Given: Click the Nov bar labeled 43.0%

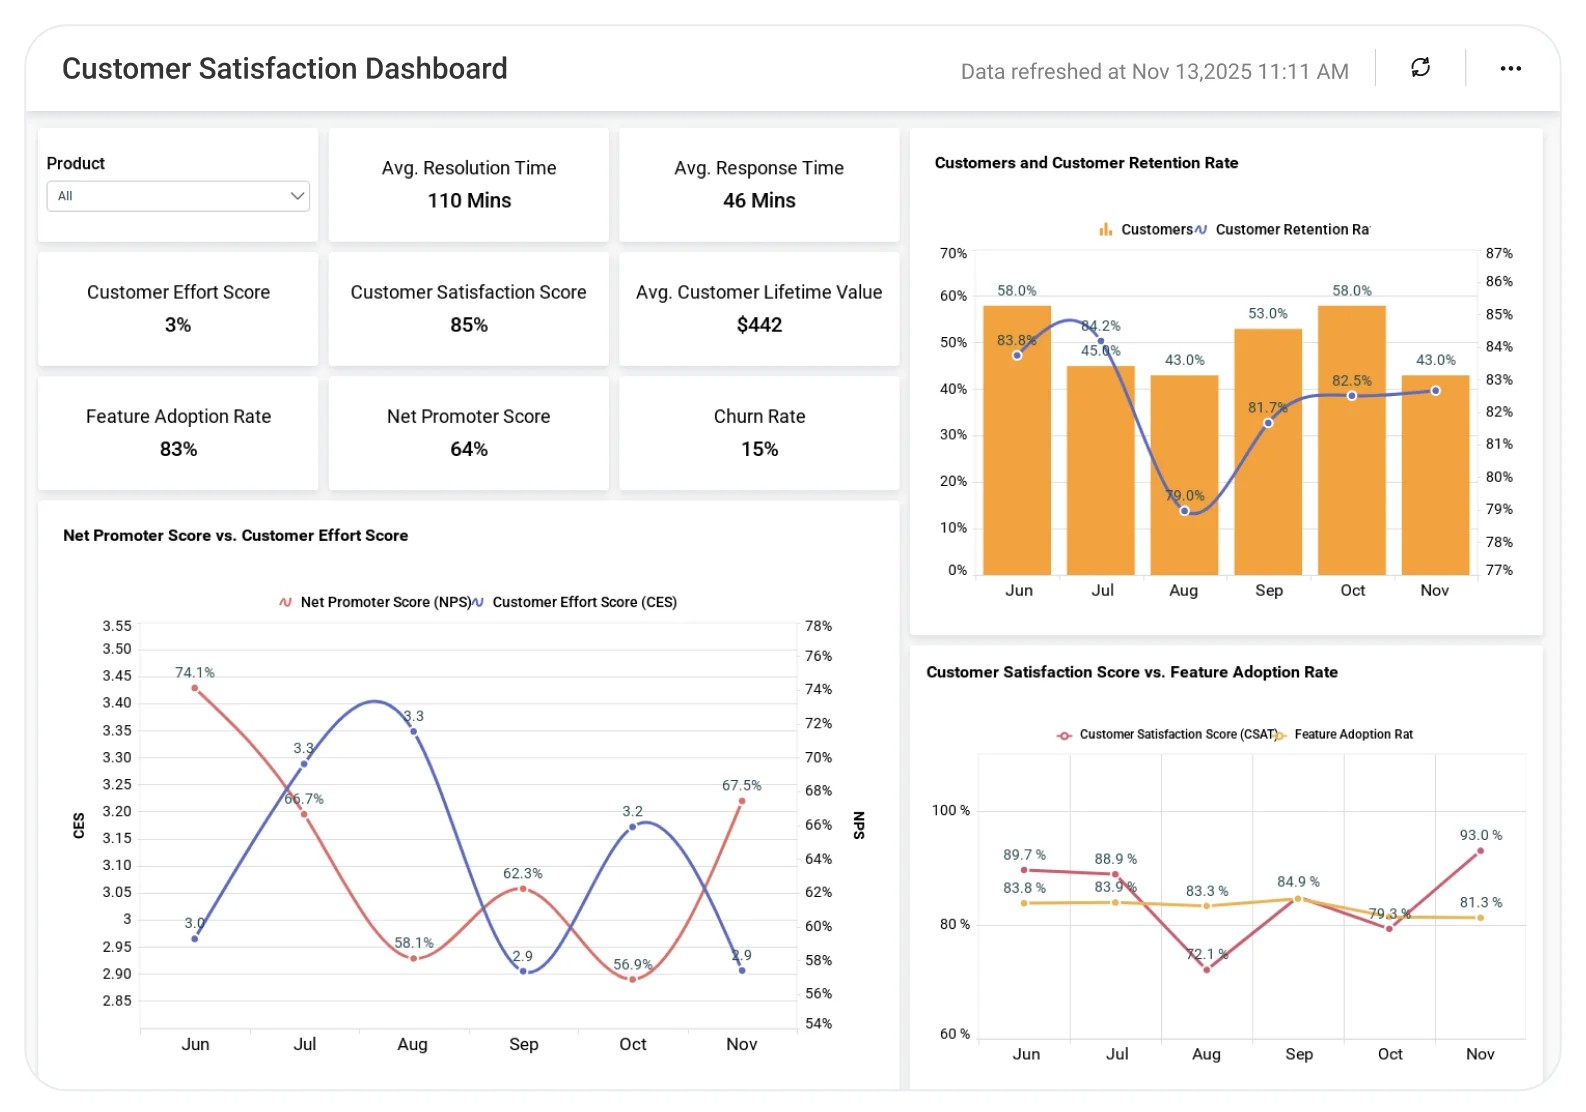Looking at the screenshot, I should (x=1435, y=475).
